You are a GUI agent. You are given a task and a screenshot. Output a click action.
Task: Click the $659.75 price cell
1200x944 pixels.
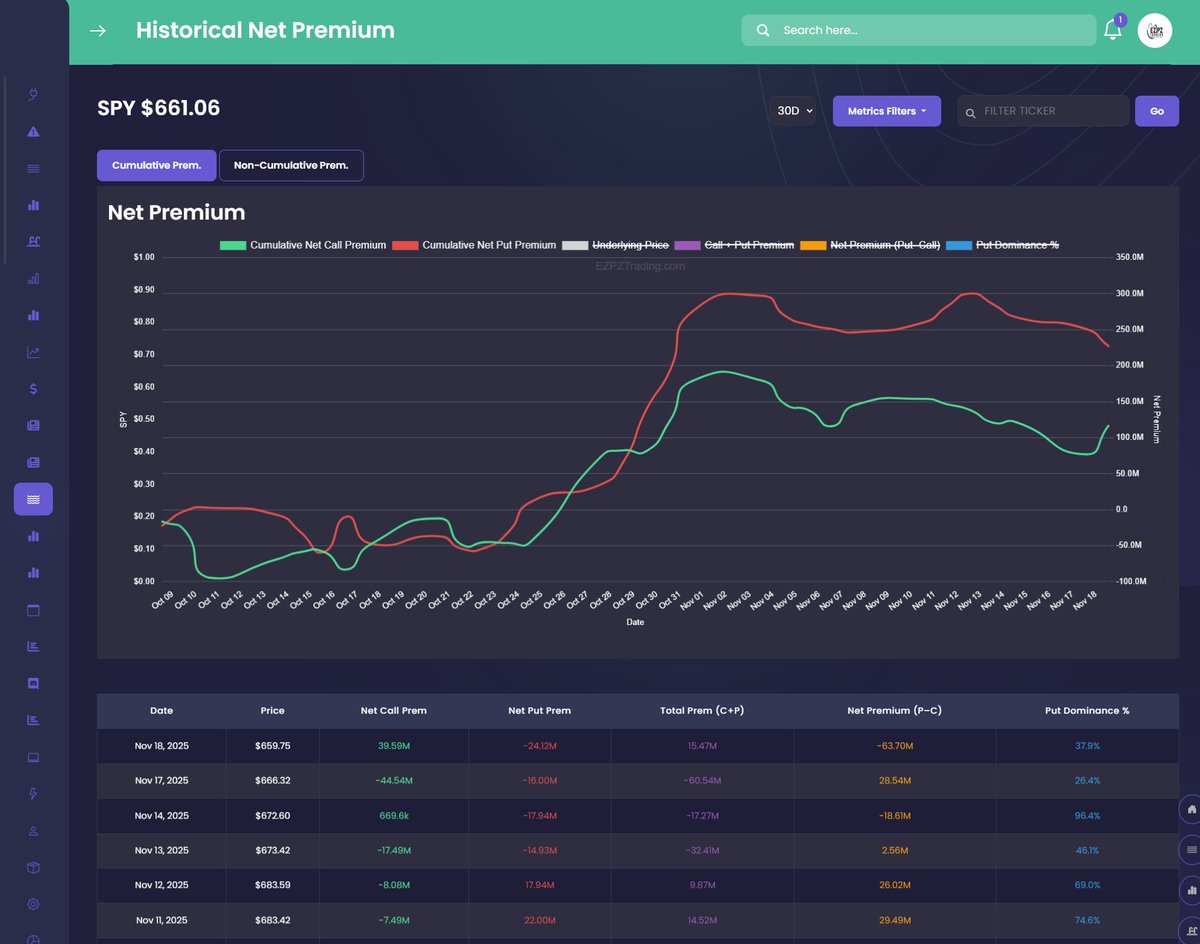tap(273, 746)
